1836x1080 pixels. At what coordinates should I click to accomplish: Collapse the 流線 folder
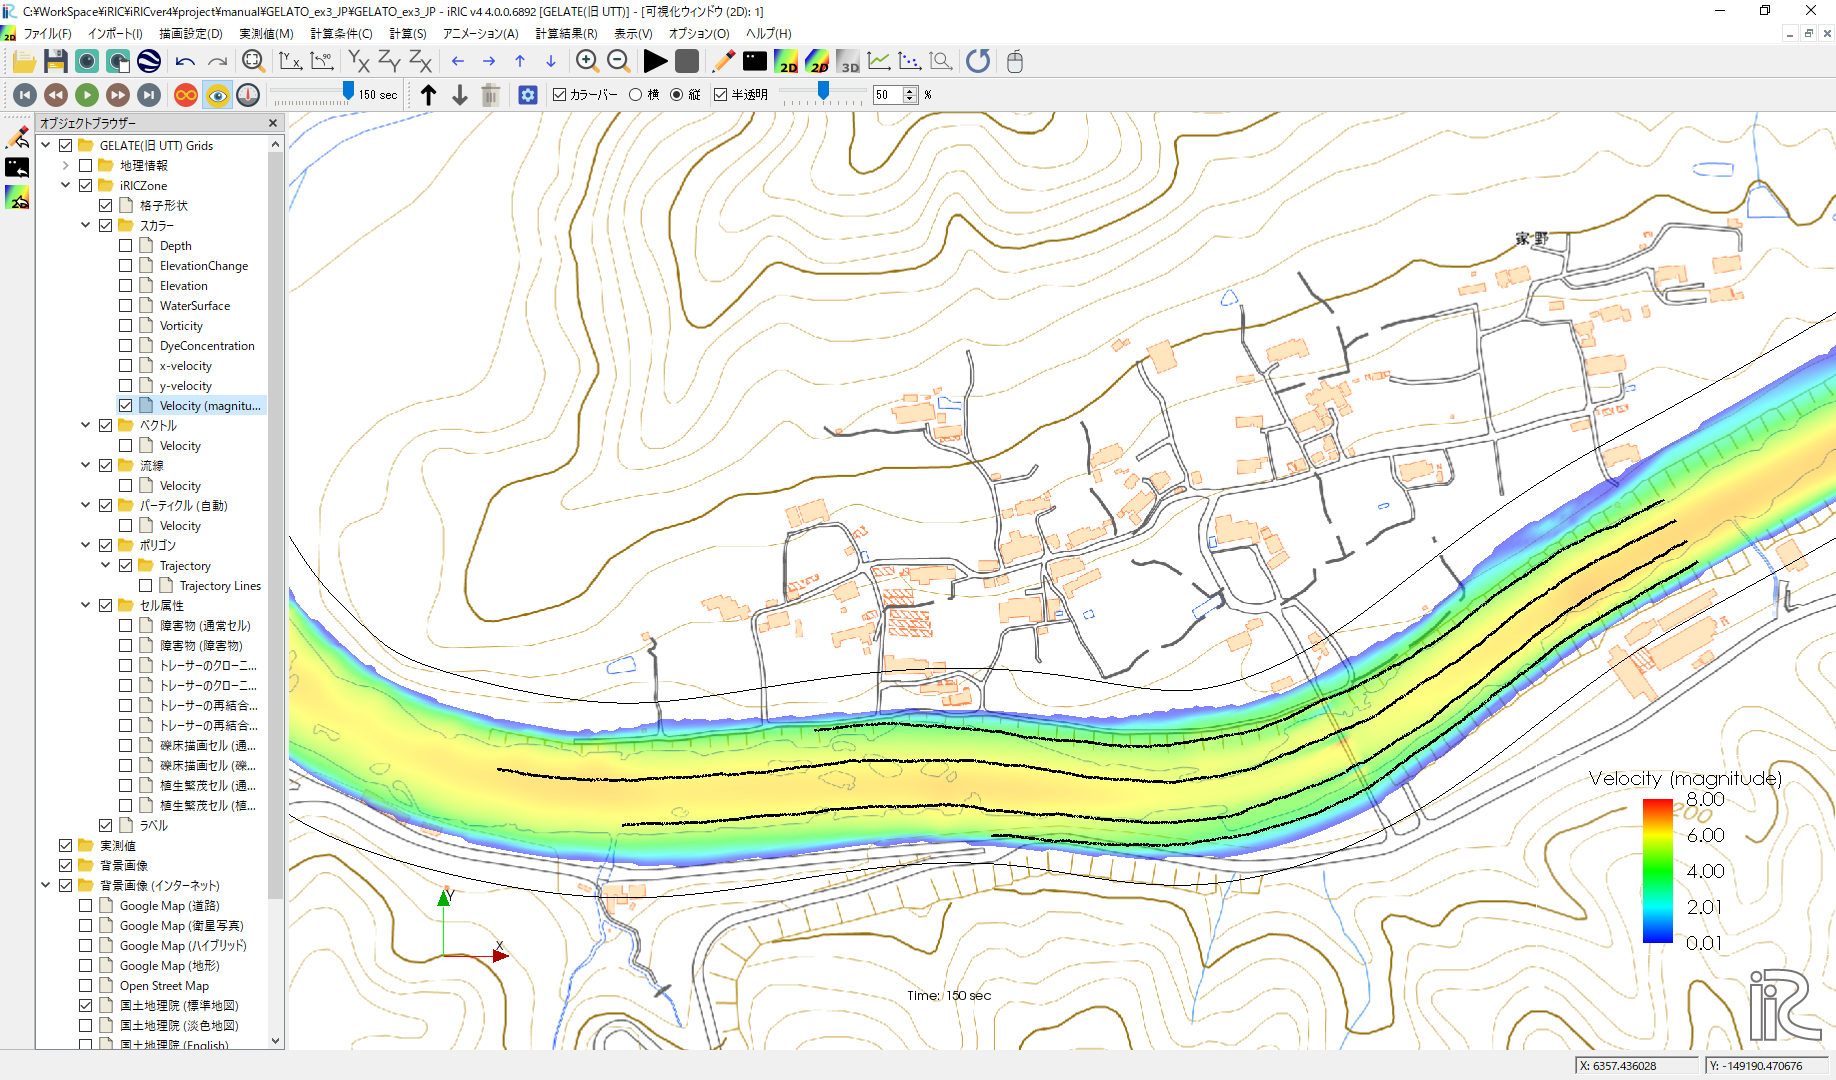point(86,466)
